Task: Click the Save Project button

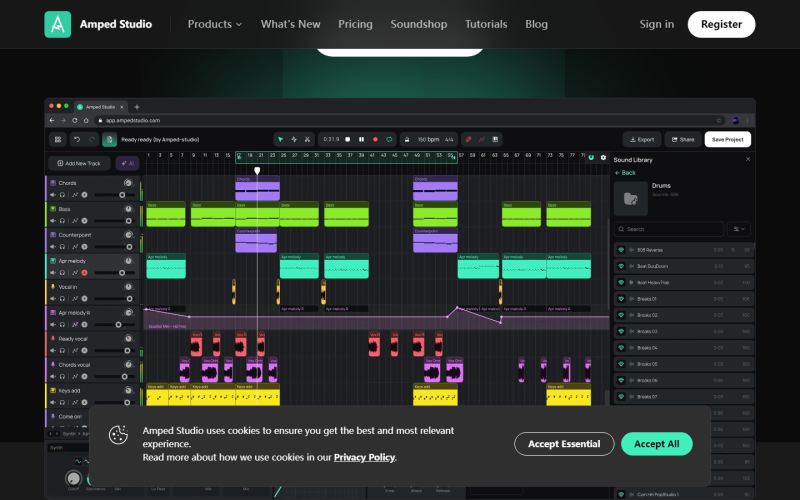Action: click(x=728, y=139)
